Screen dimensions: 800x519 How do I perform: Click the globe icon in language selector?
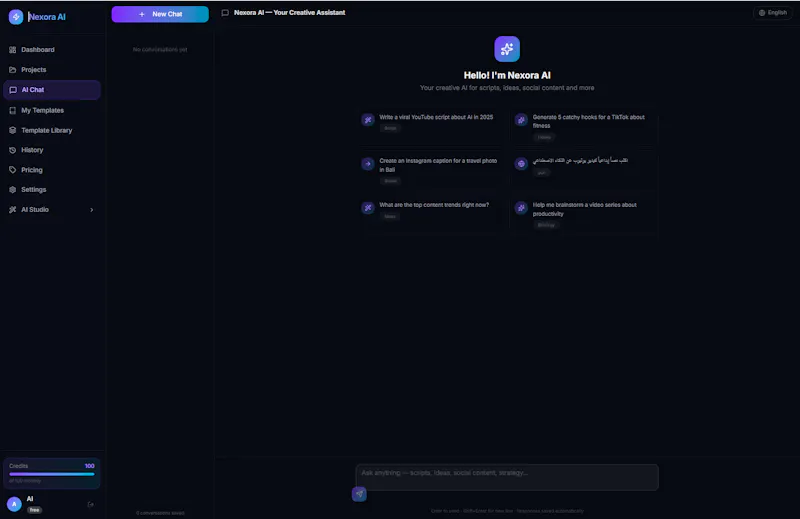pyautogui.click(x=762, y=13)
